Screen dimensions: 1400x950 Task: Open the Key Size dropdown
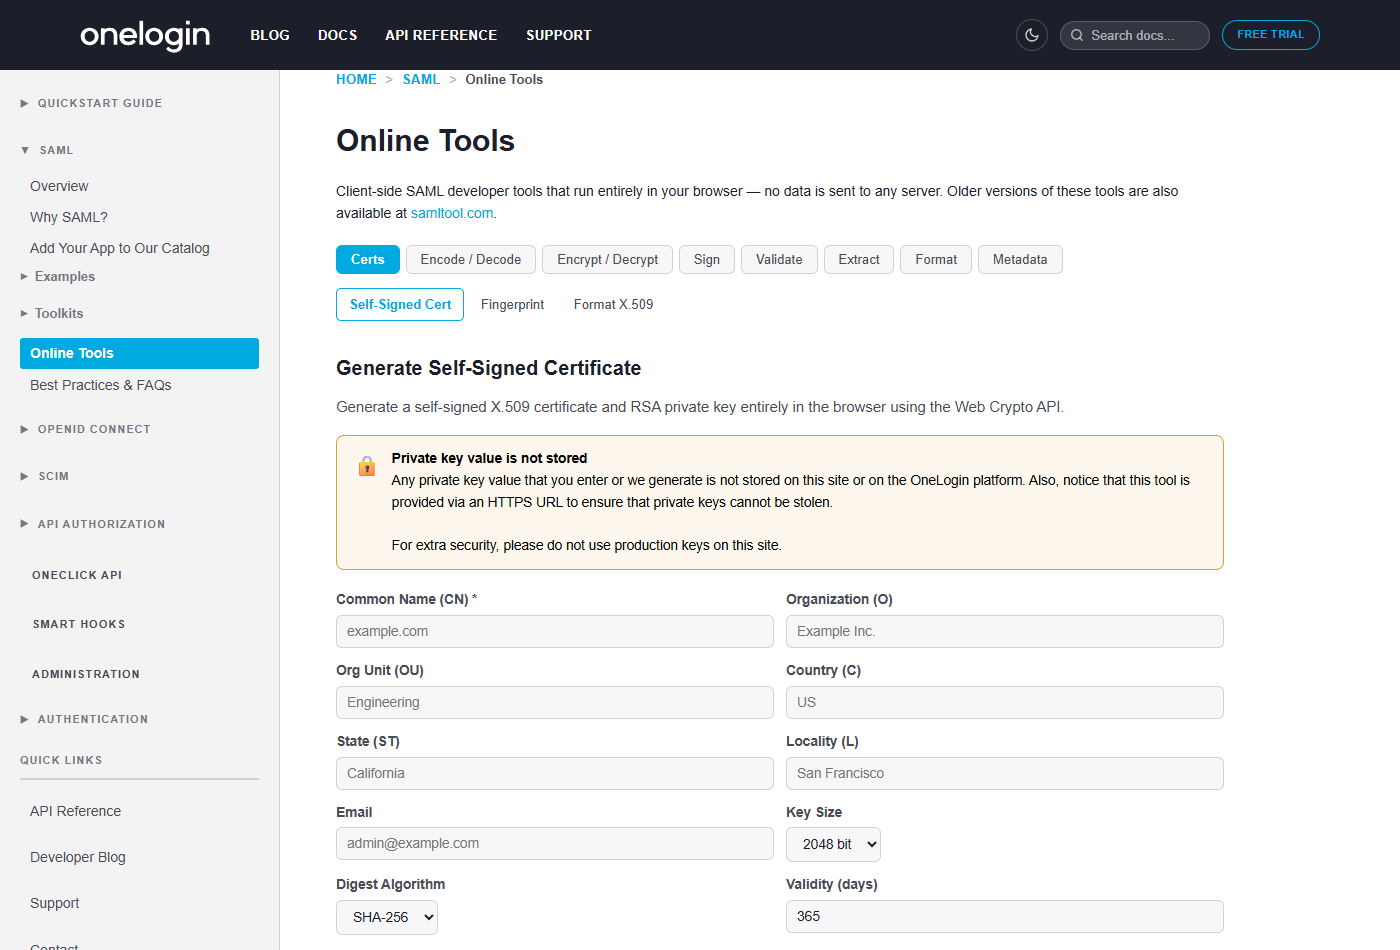point(833,844)
